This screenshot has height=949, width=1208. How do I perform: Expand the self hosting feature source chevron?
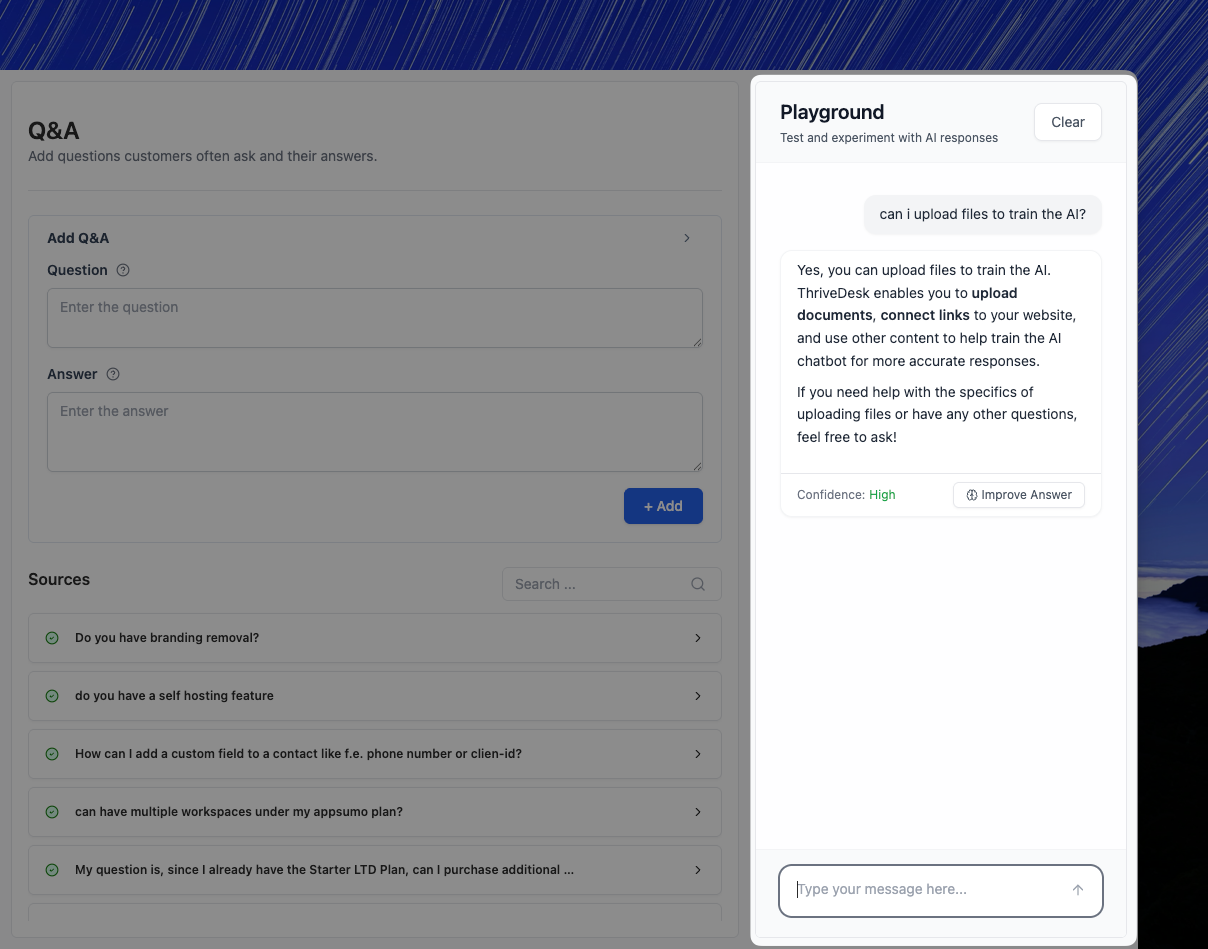click(x=698, y=696)
